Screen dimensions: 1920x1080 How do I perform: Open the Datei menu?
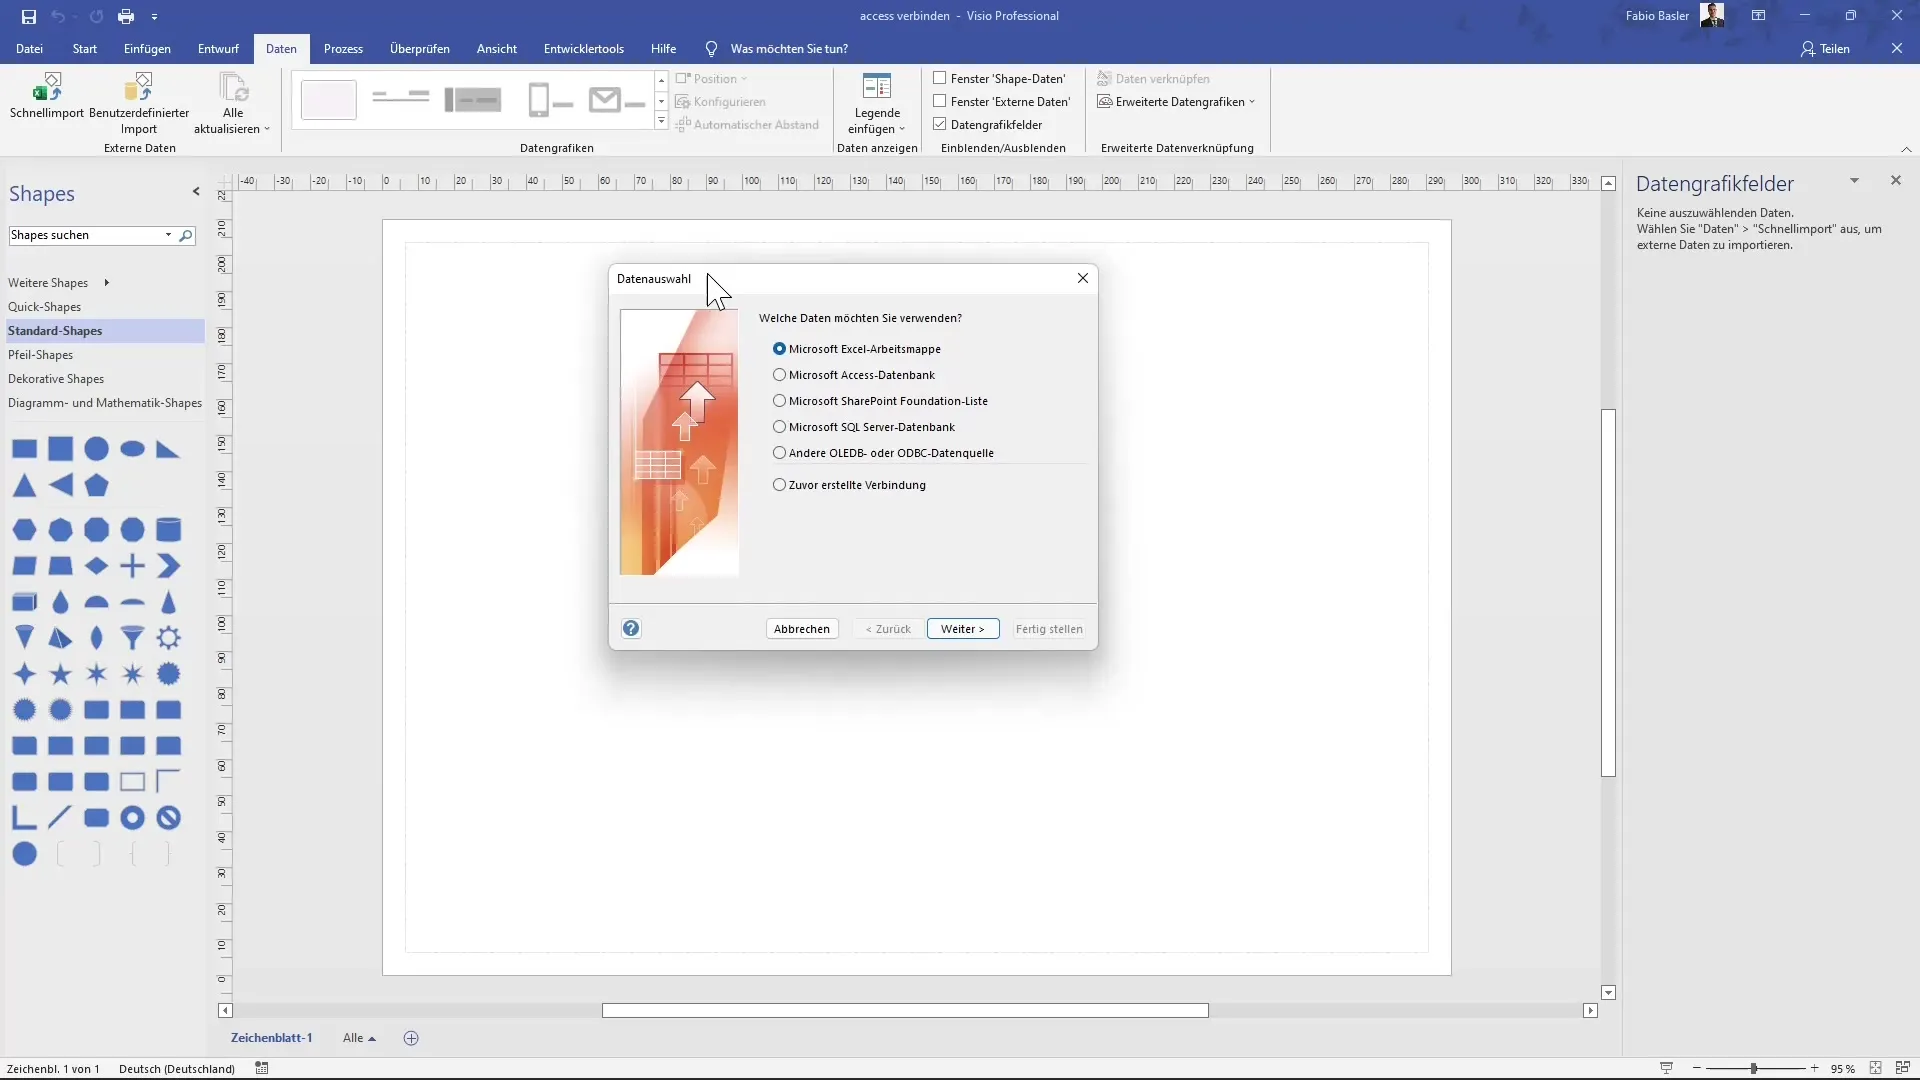[30, 48]
